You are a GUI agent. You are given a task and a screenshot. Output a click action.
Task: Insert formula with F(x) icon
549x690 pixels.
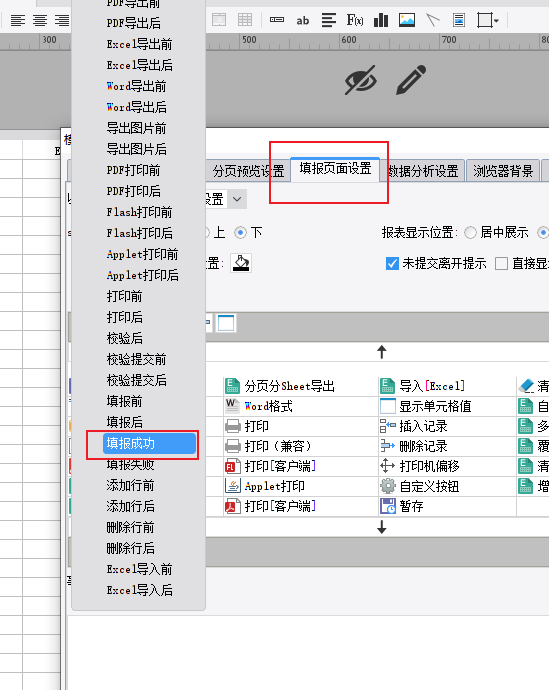tap(355, 20)
